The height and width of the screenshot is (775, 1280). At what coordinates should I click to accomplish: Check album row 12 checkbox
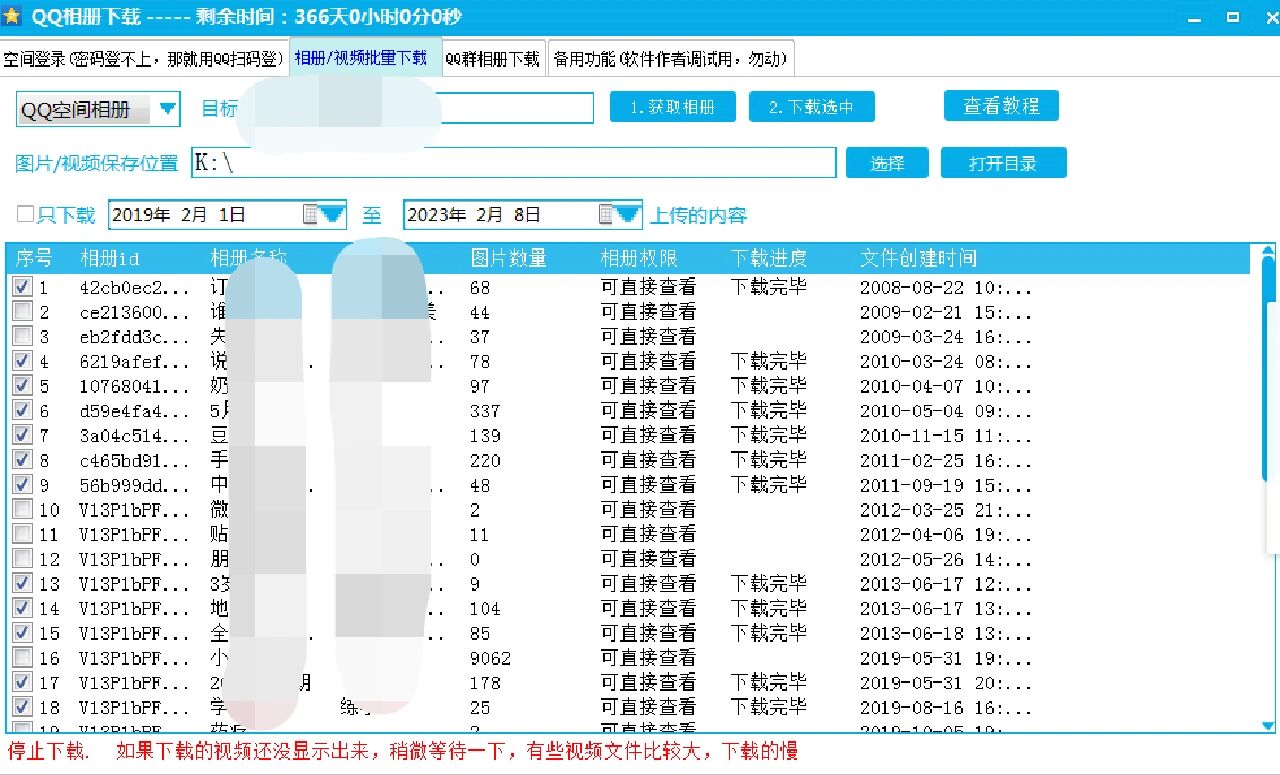tap(22, 559)
